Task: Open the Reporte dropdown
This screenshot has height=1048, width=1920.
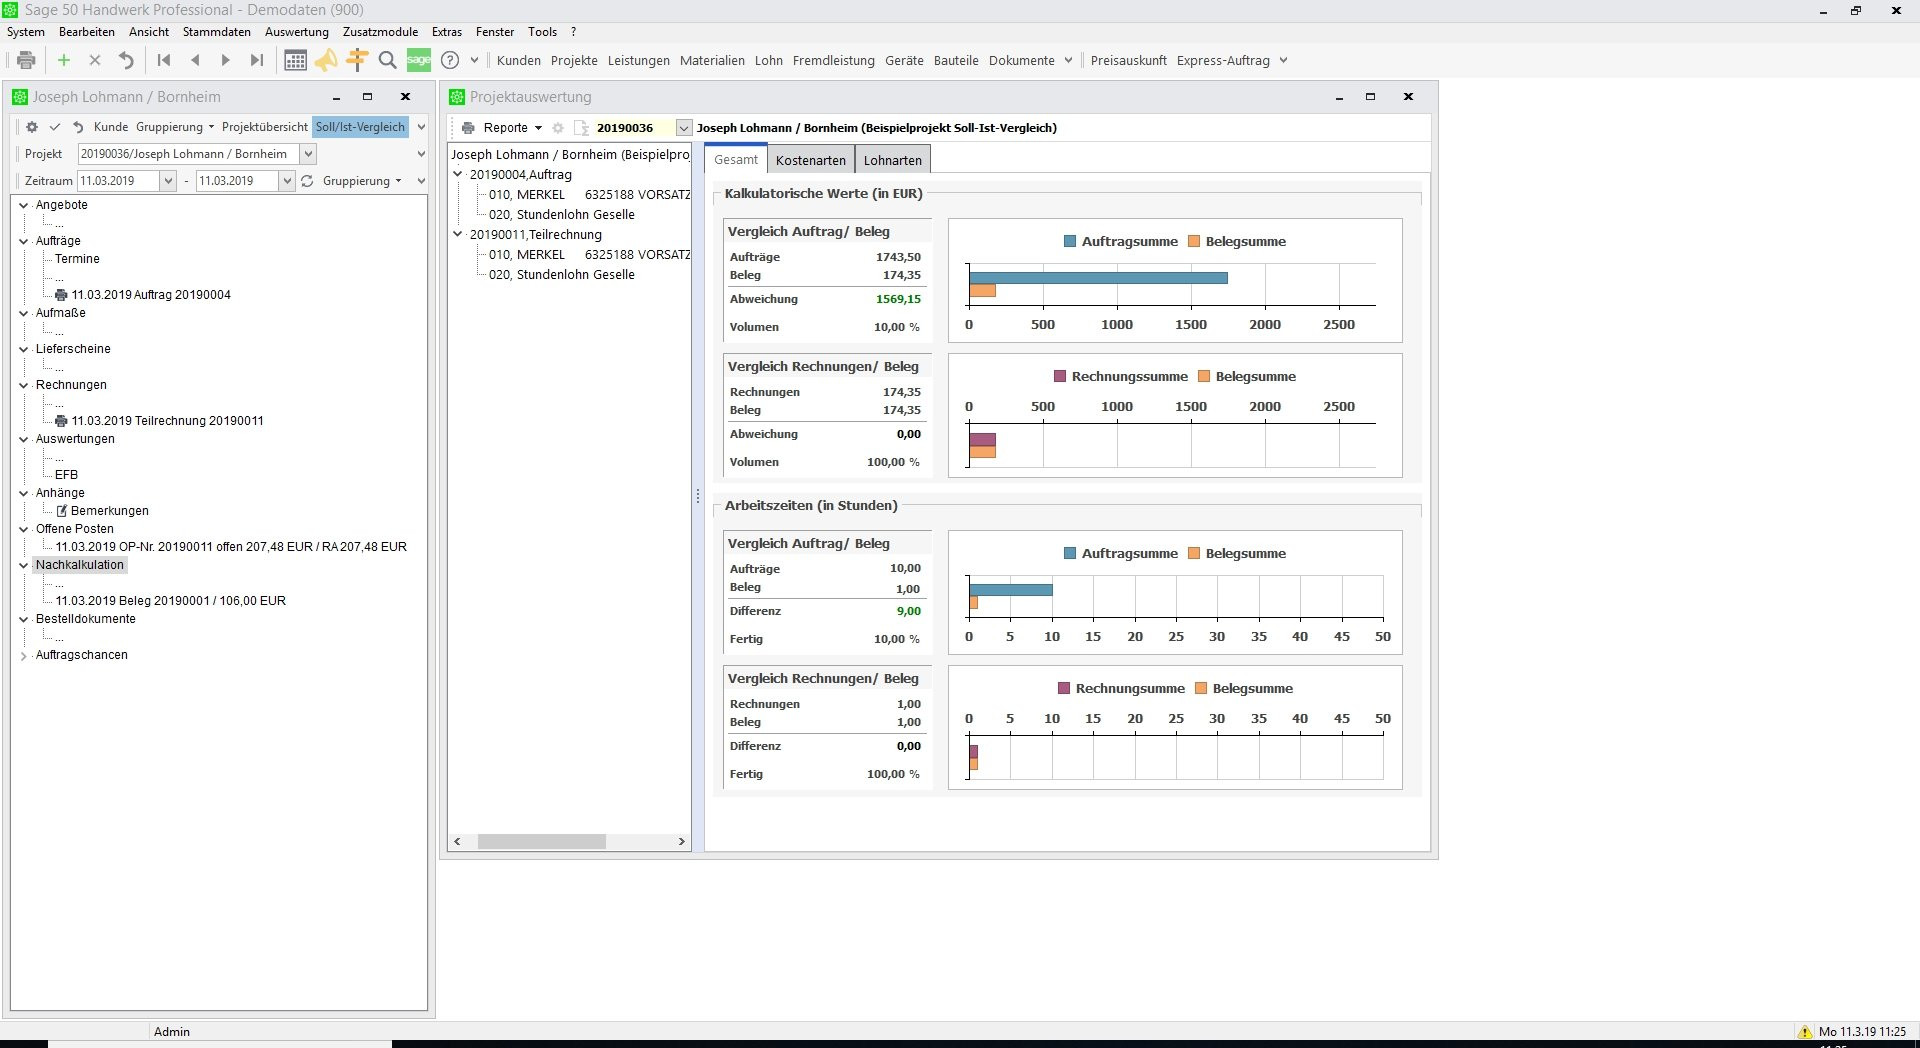Action: [538, 128]
